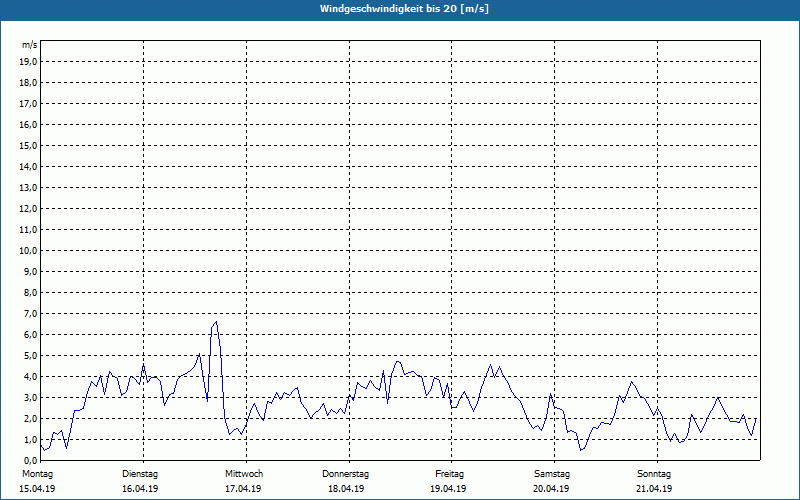Click the date 20.04.19
Image resolution: width=800 pixels, height=500 pixels.
coord(551,489)
